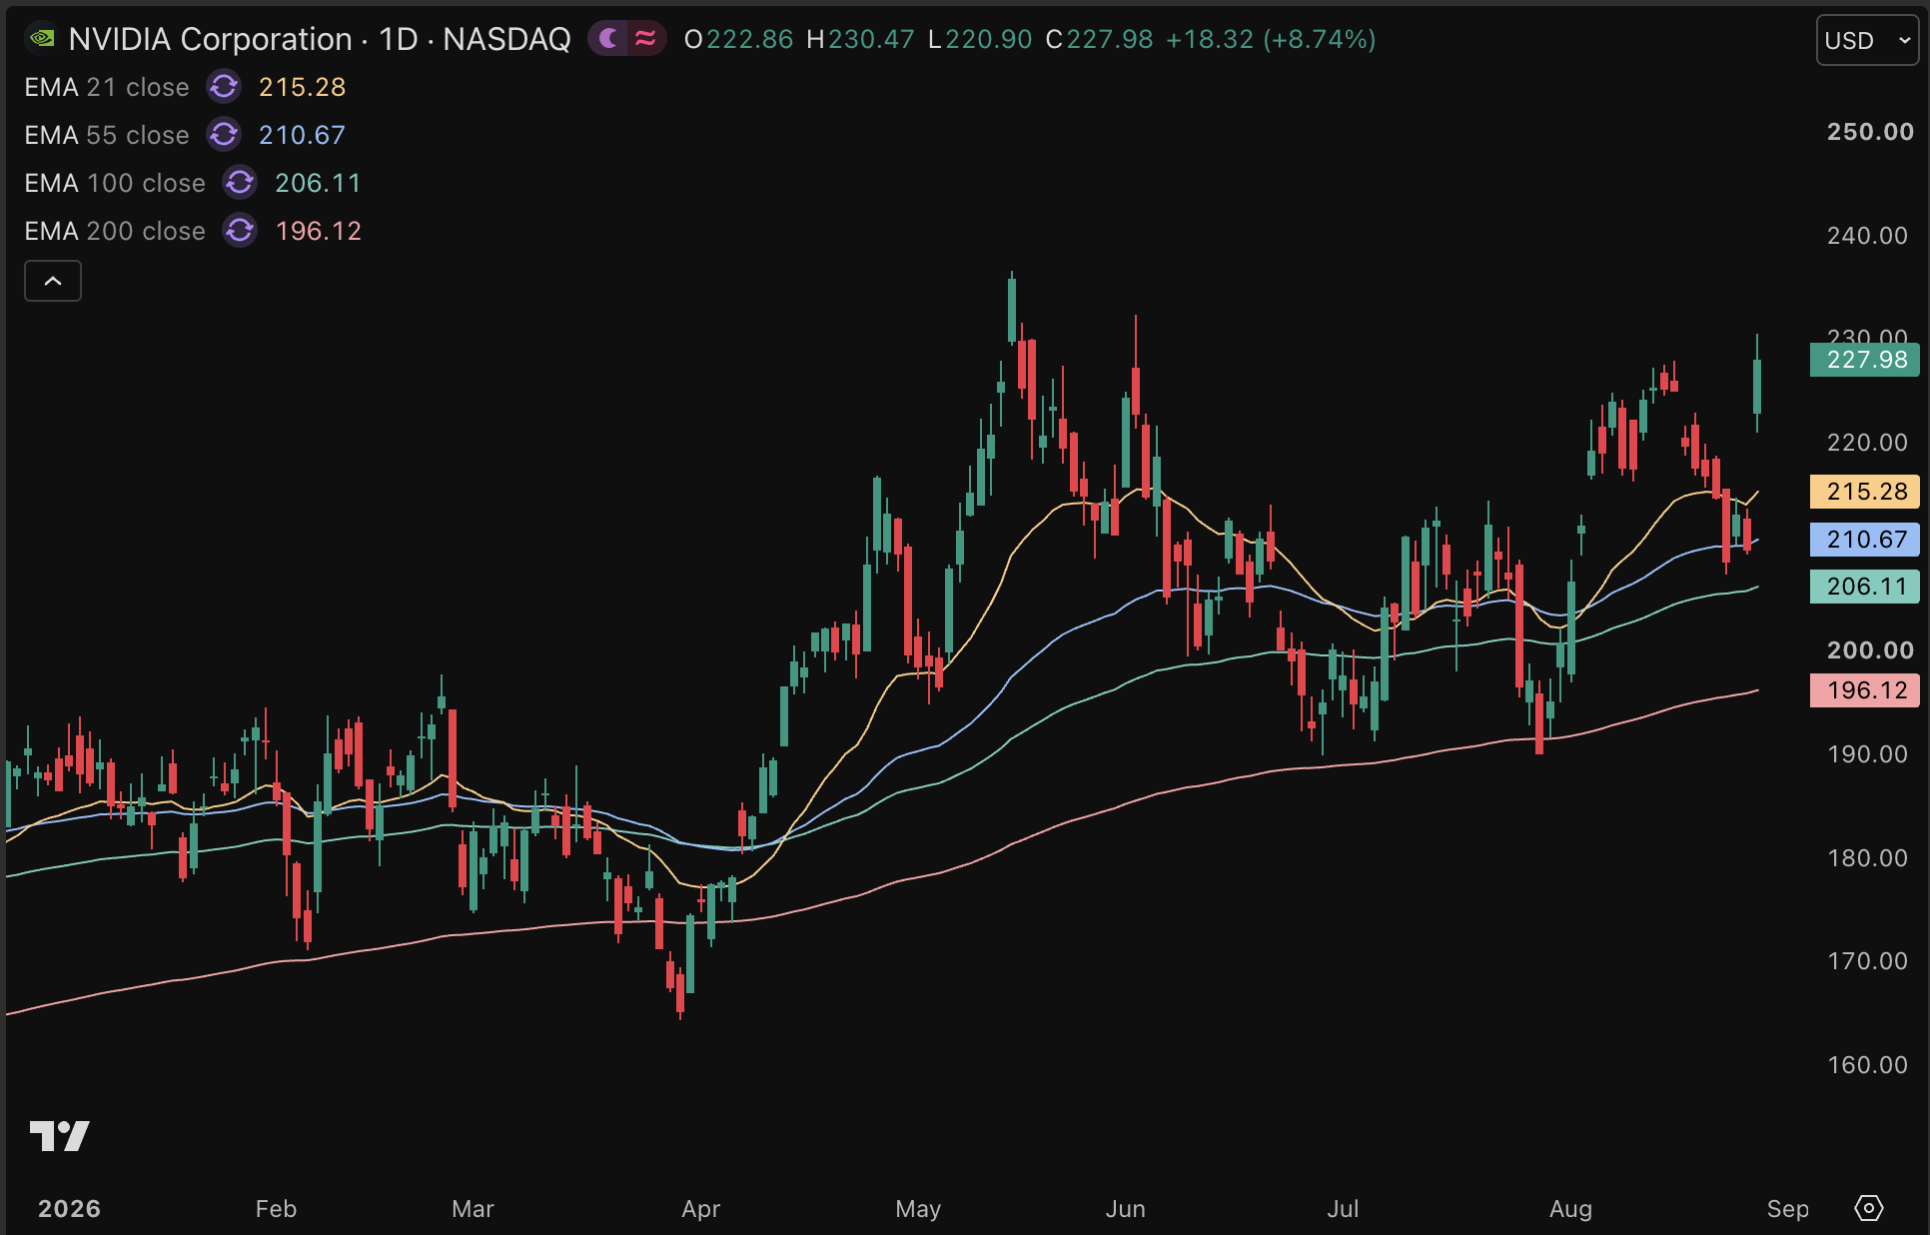Click the blue 210.67 tag on the price axis
This screenshot has height=1235, width=1930.
1865,539
